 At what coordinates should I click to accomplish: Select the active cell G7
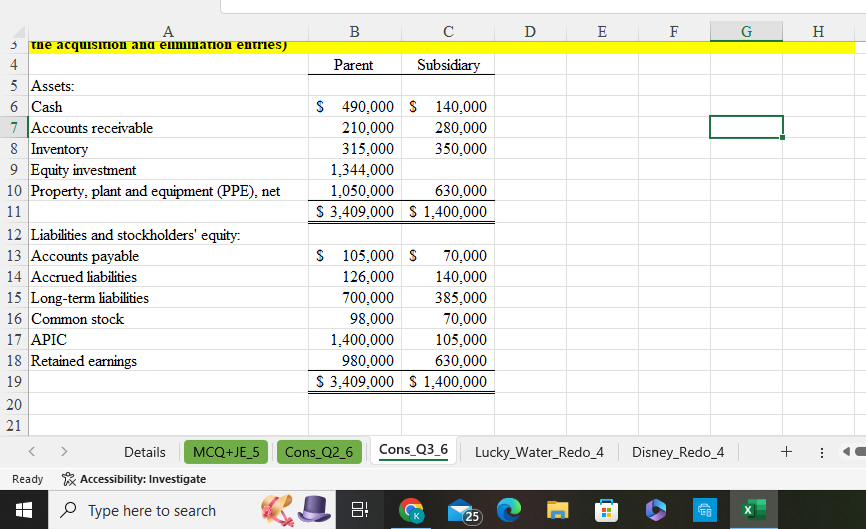(x=746, y=127)
